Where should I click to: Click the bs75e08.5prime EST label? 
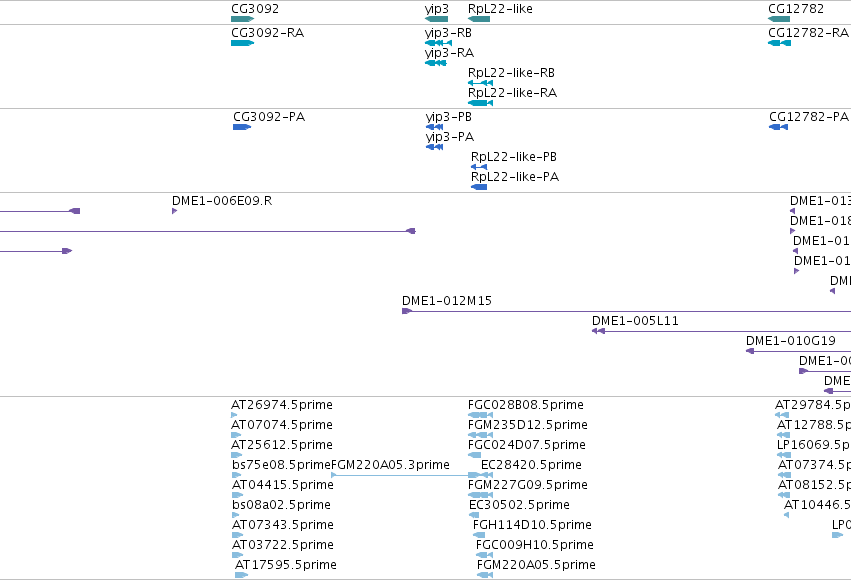(x=281, y=465)
